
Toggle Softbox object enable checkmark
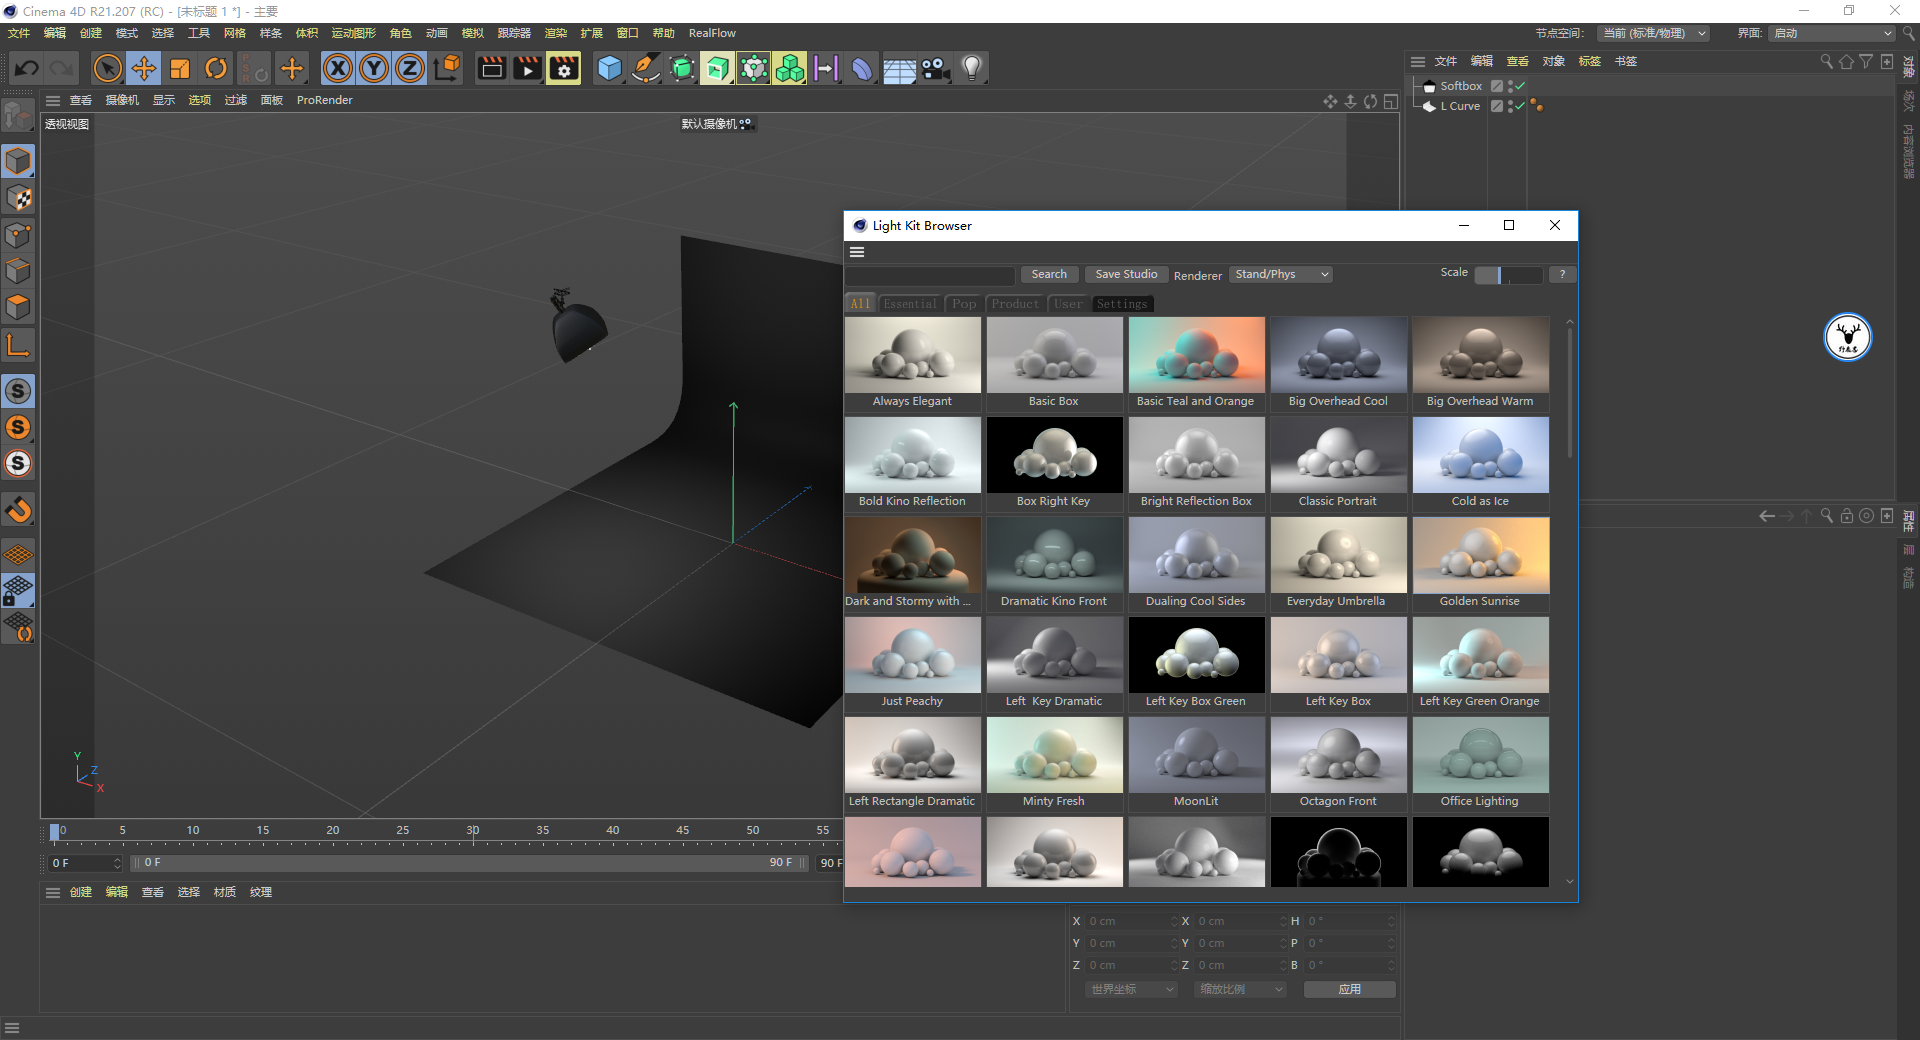coord(1521,86)
